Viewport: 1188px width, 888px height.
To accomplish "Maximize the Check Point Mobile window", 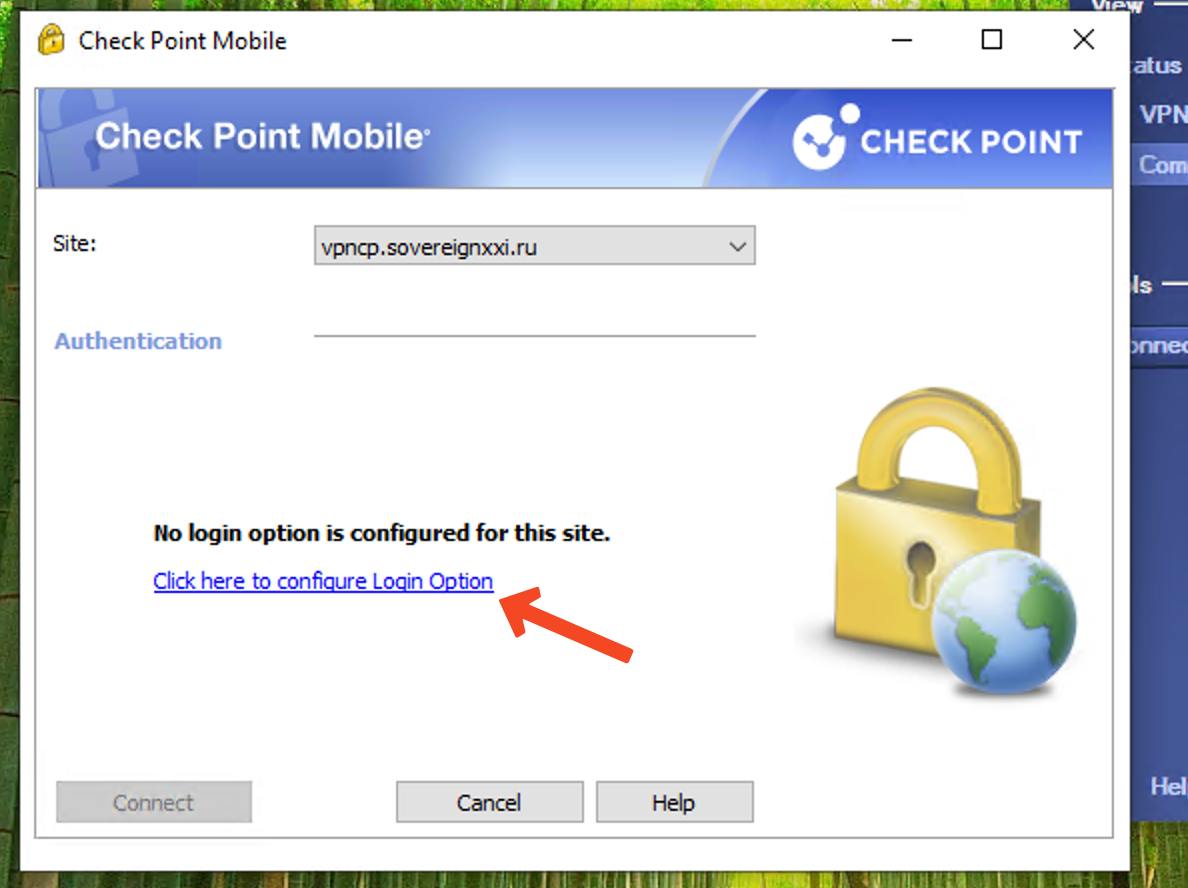I will (992, 39).
